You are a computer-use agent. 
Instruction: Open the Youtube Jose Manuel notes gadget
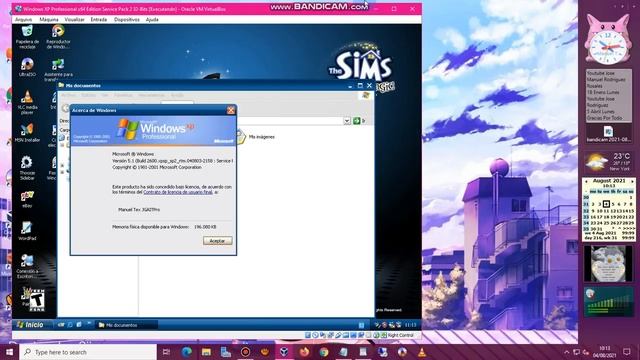pyautogui.click(x=608, y=96)
